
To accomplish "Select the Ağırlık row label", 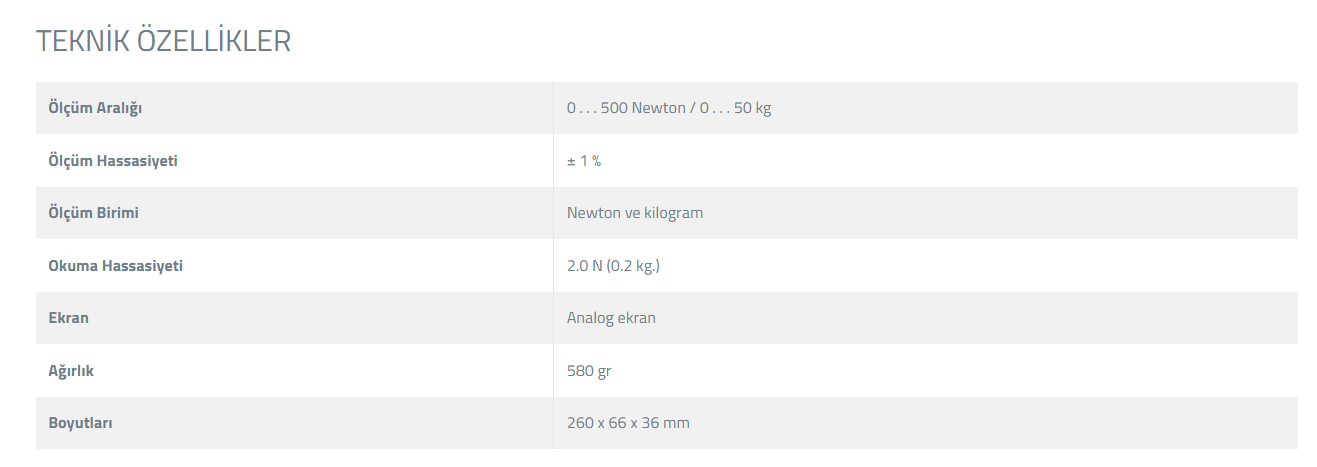I will (71, 371).
